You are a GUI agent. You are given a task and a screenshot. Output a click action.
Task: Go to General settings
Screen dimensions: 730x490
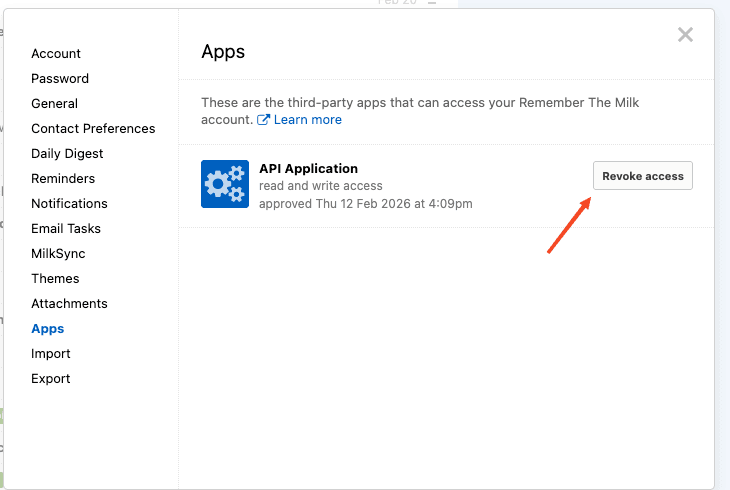pos(54,103)
